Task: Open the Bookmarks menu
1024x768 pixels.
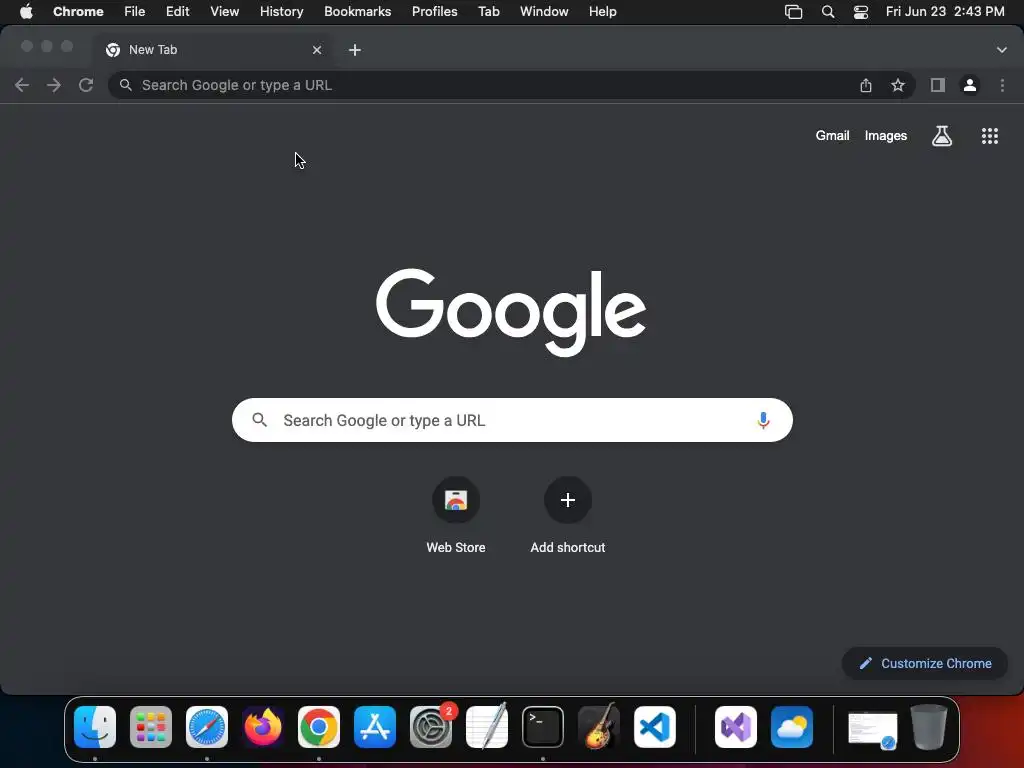Action: pyautogui.click(x=358, y=11)
